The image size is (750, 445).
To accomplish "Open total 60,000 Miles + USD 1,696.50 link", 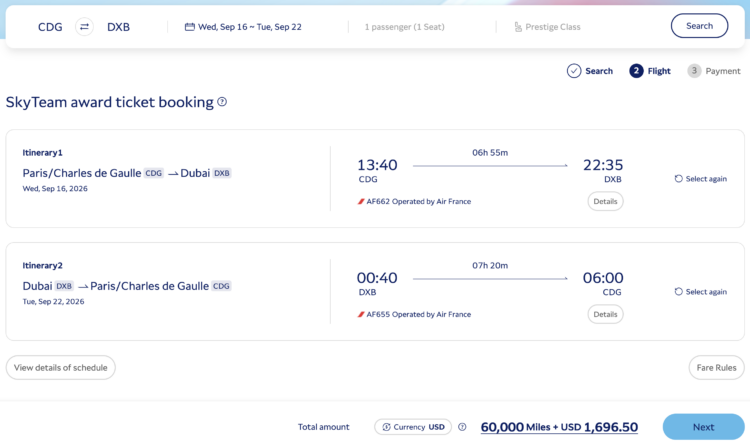I will [559, 427].
